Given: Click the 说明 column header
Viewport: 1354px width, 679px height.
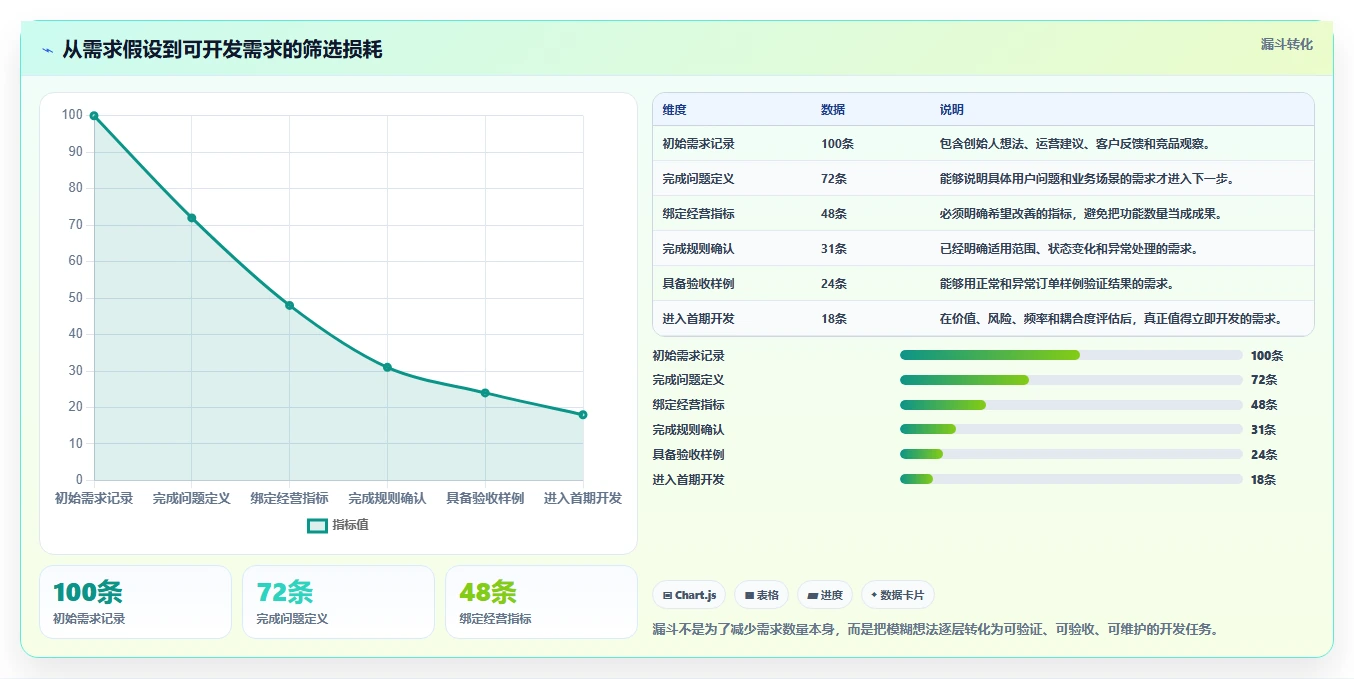Looking at the screenshot, I should tap(952, 110).
